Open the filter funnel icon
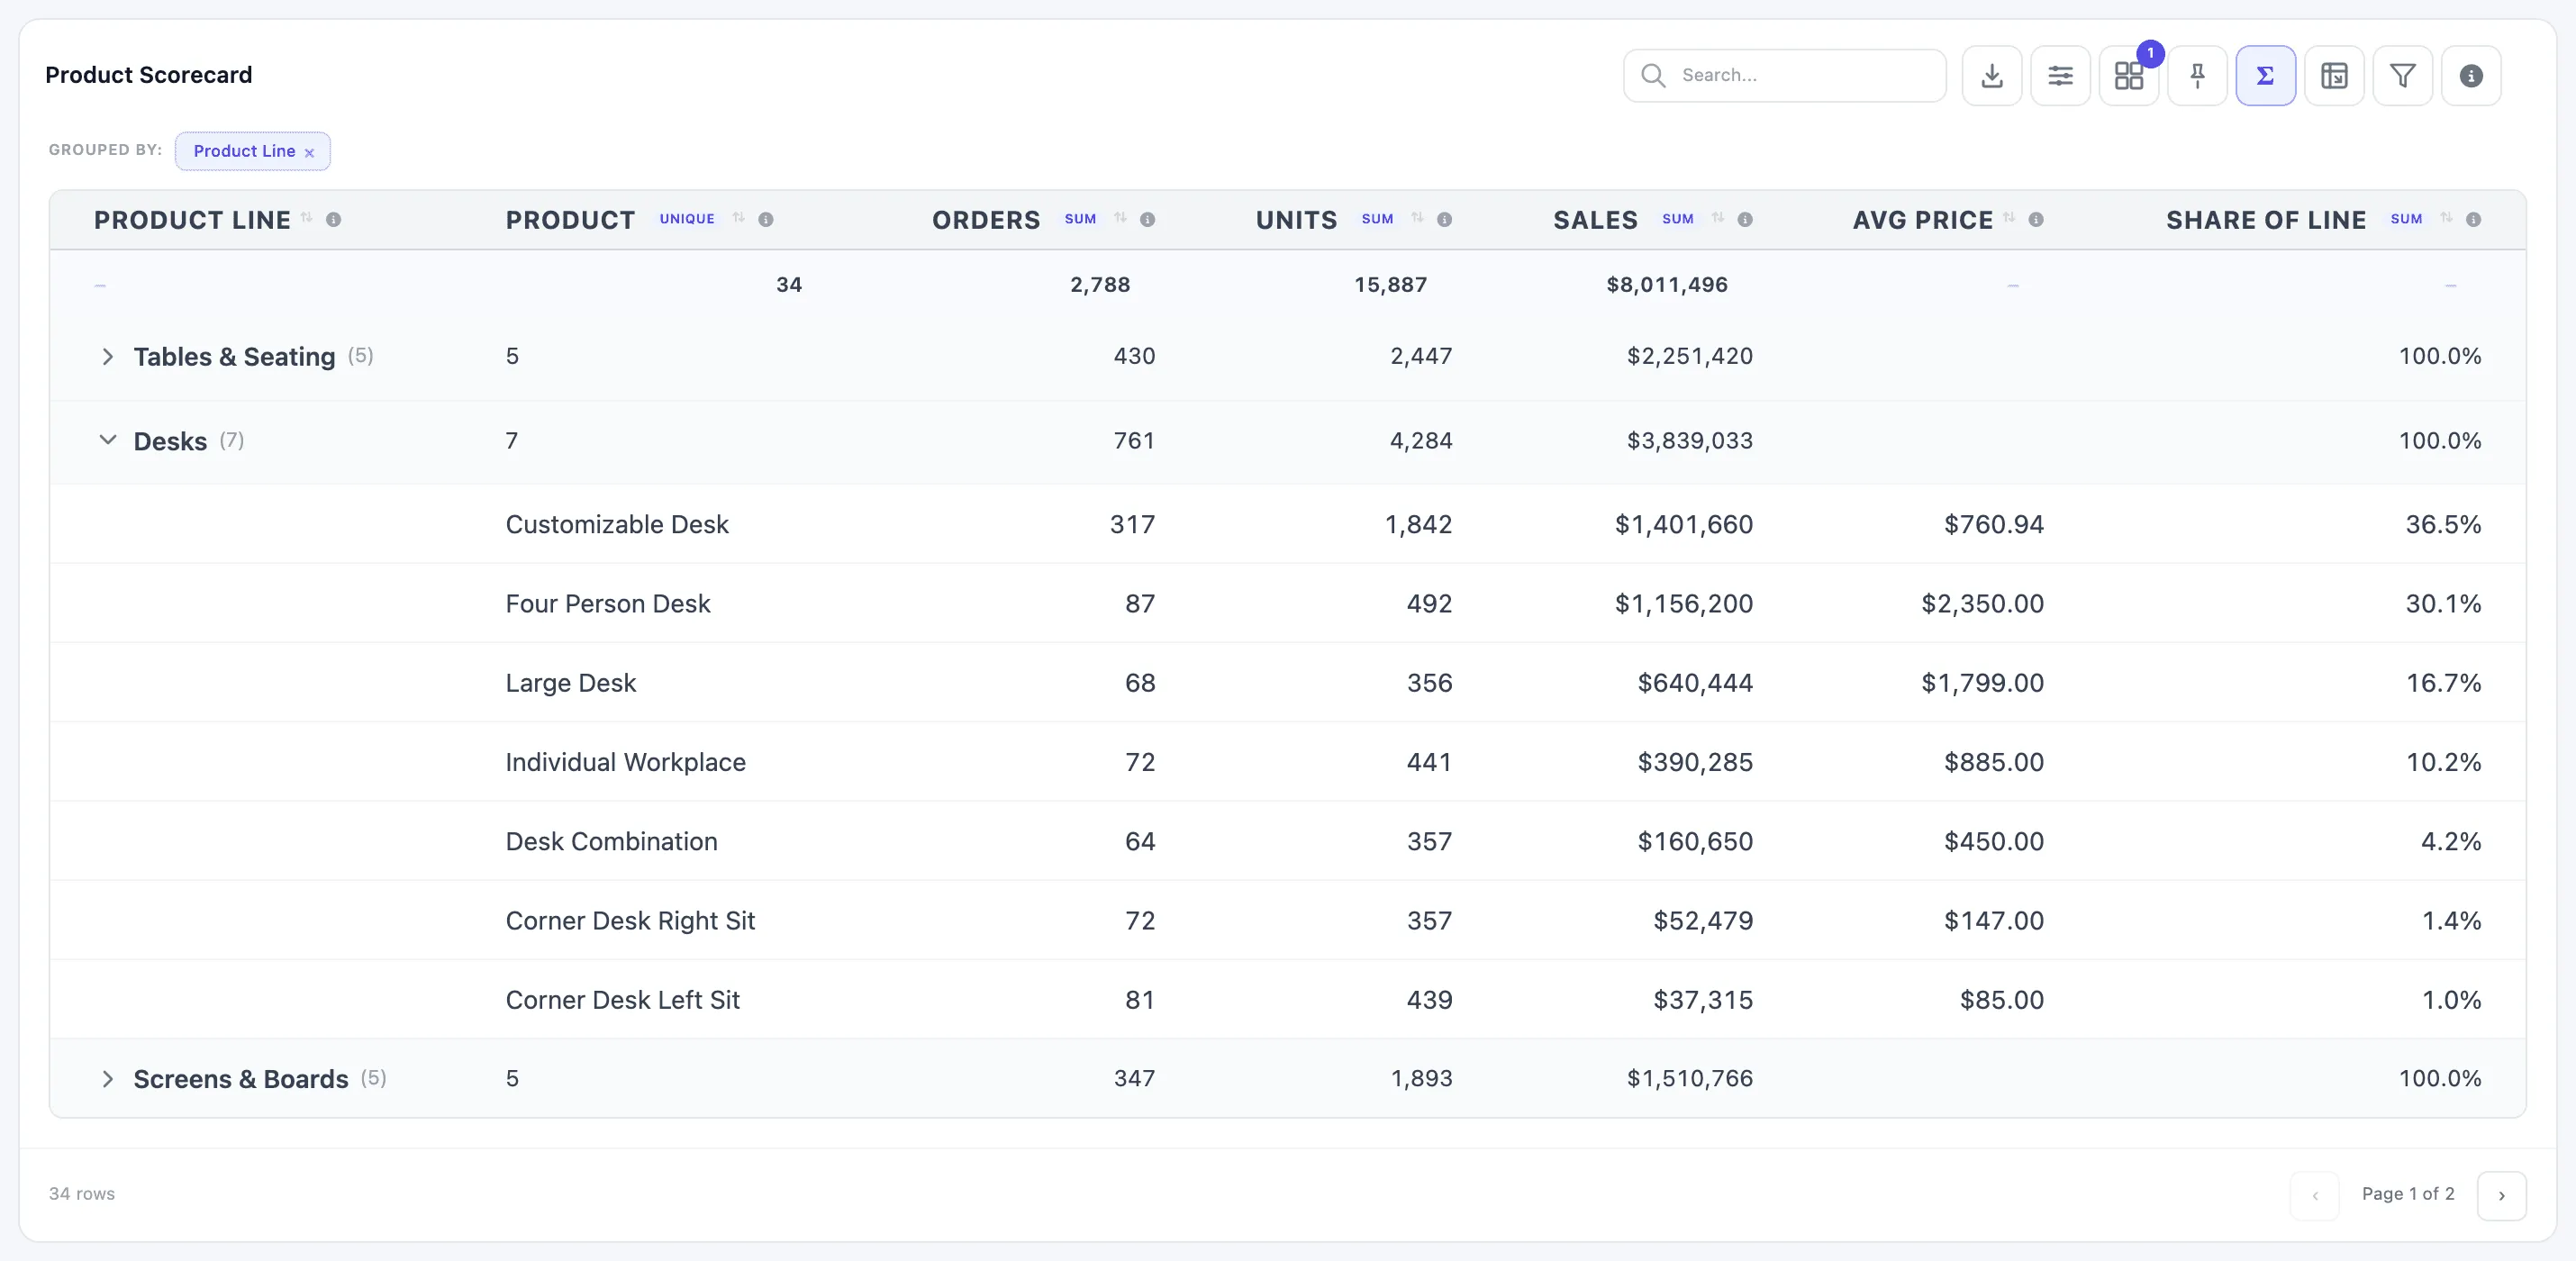Screen dimensions: 2576x1261 [2403, 75]
